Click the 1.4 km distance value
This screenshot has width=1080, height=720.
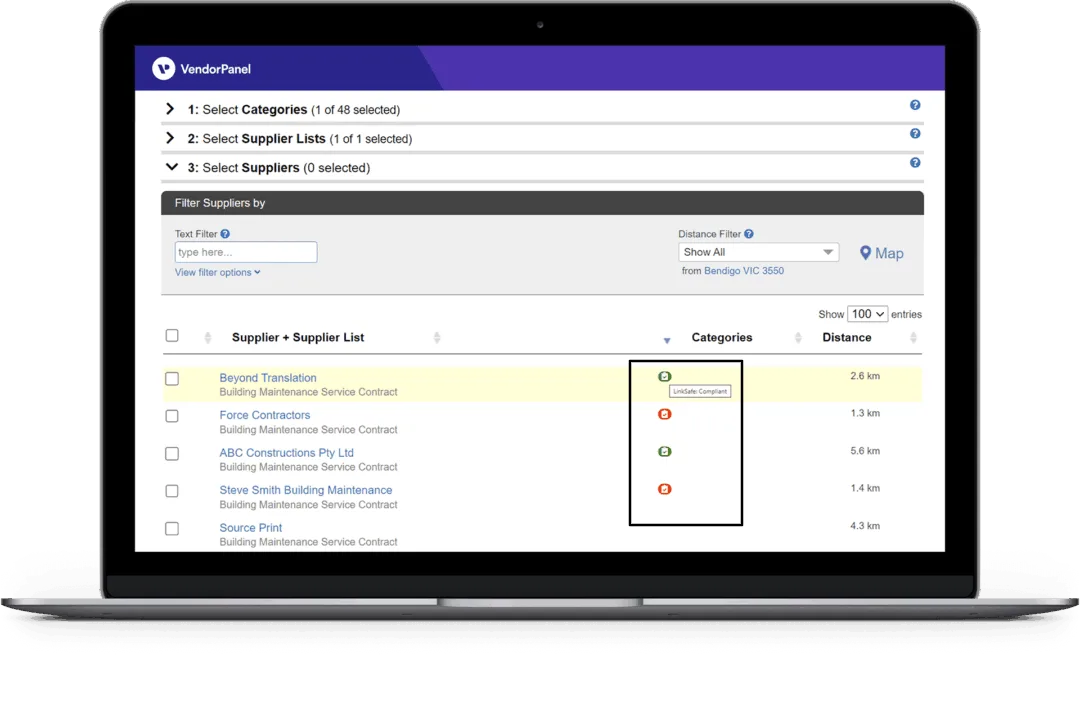(865, 488)
